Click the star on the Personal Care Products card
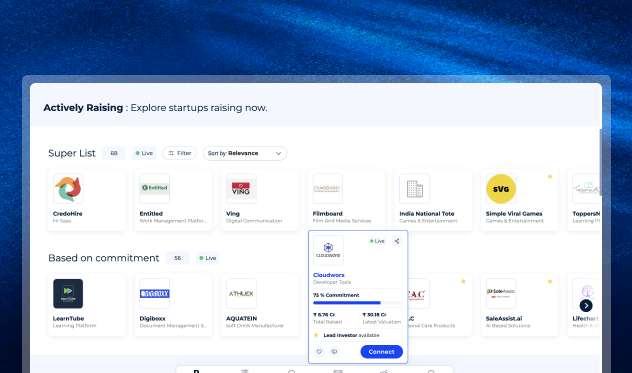The image size is (632, 373). tap(463, 281)
